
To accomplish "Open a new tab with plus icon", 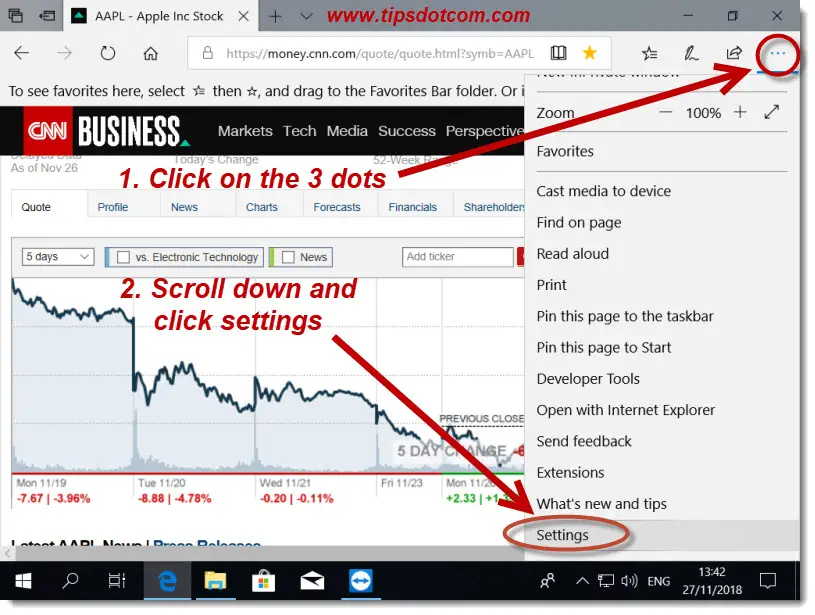I will pyautogui.click(x=275, y=17).
